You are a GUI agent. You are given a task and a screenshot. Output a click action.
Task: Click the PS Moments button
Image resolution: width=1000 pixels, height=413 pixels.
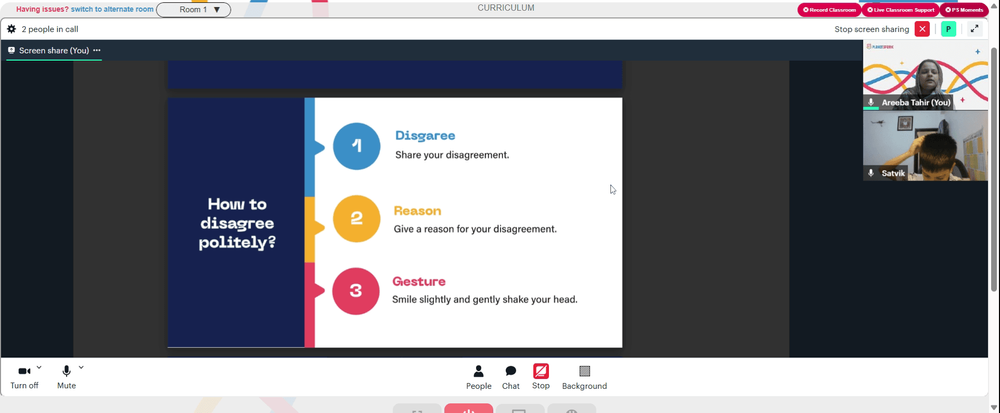coord(963,10)
